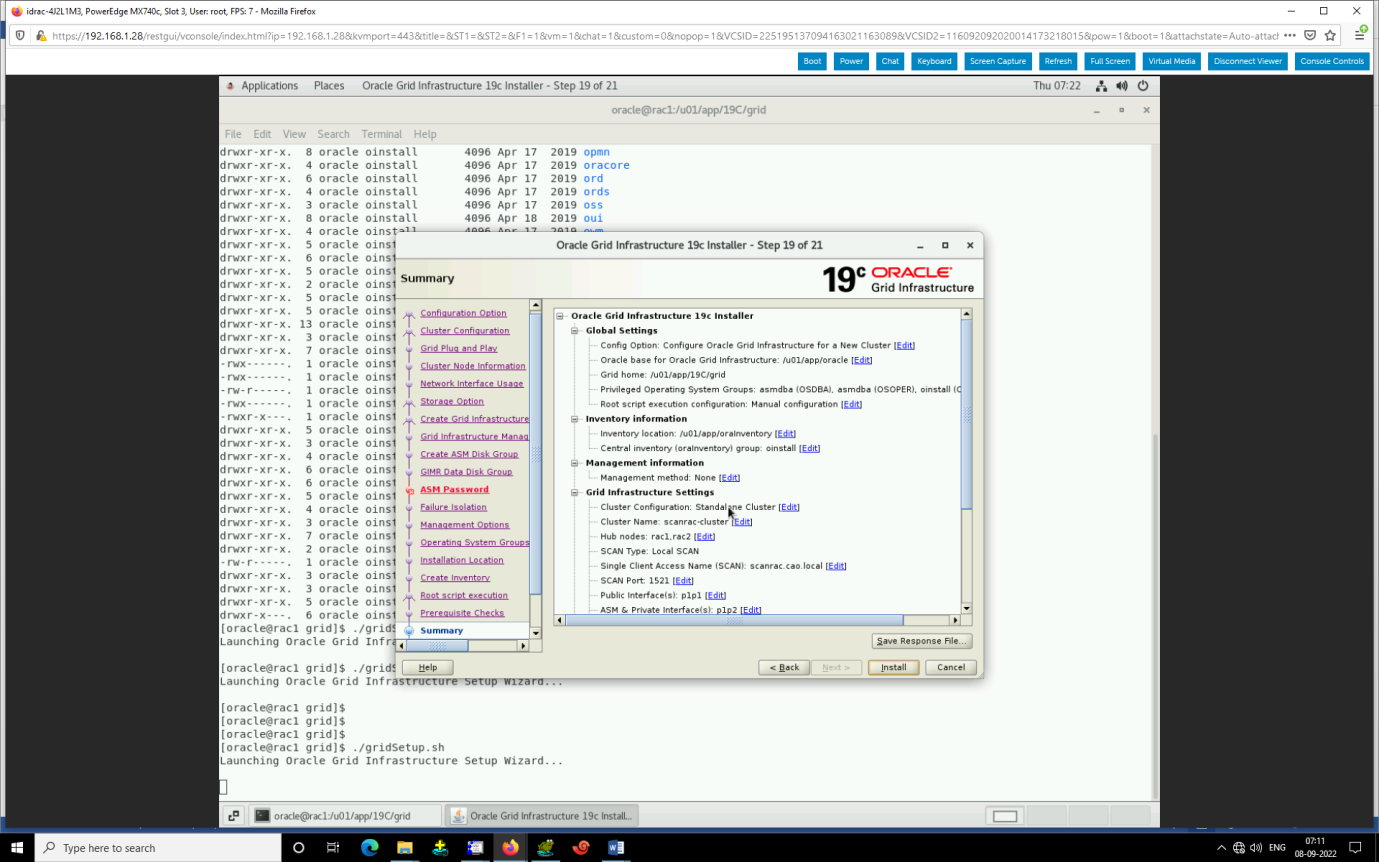Click the iDRAC Power button
Image resolution: width=1379 pixels, height=862 pixels.
click(x=851, y=61)
